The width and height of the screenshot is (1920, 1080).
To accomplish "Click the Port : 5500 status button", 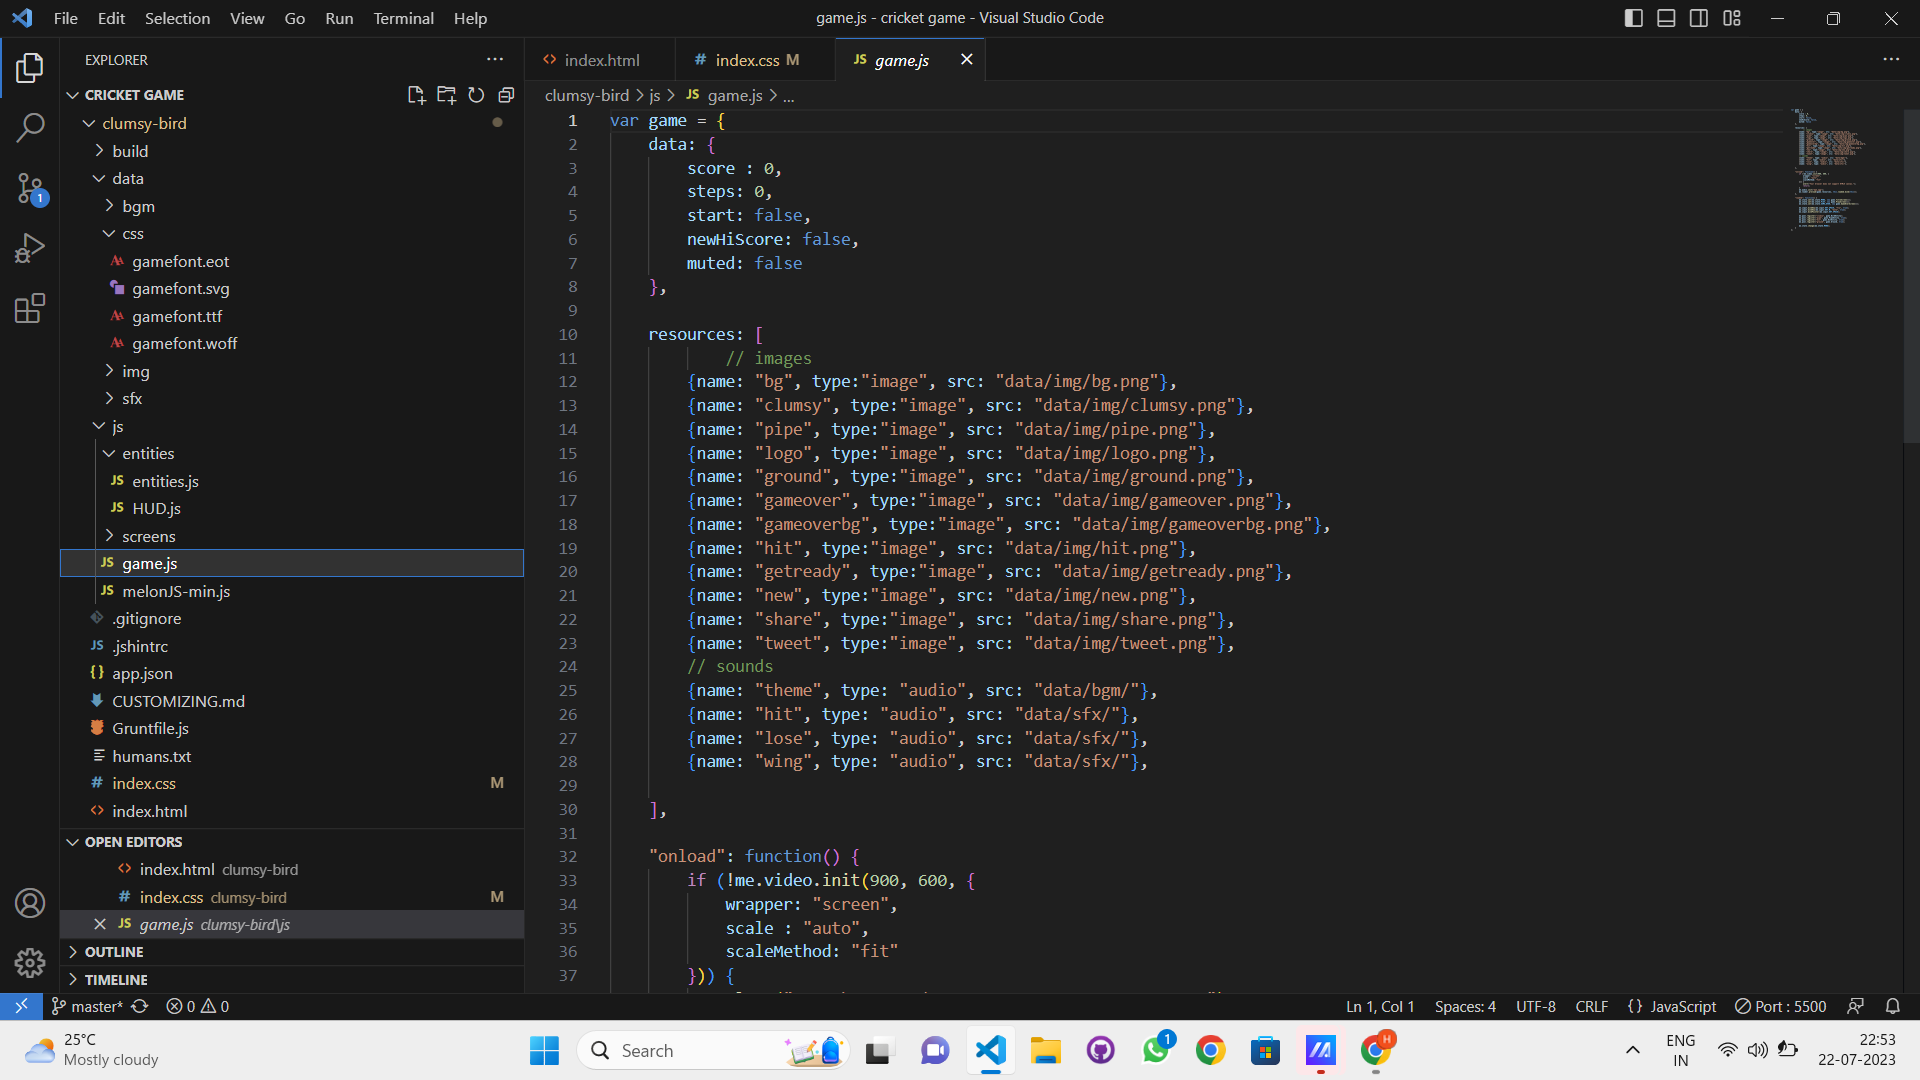I will click(1781, 1006).
